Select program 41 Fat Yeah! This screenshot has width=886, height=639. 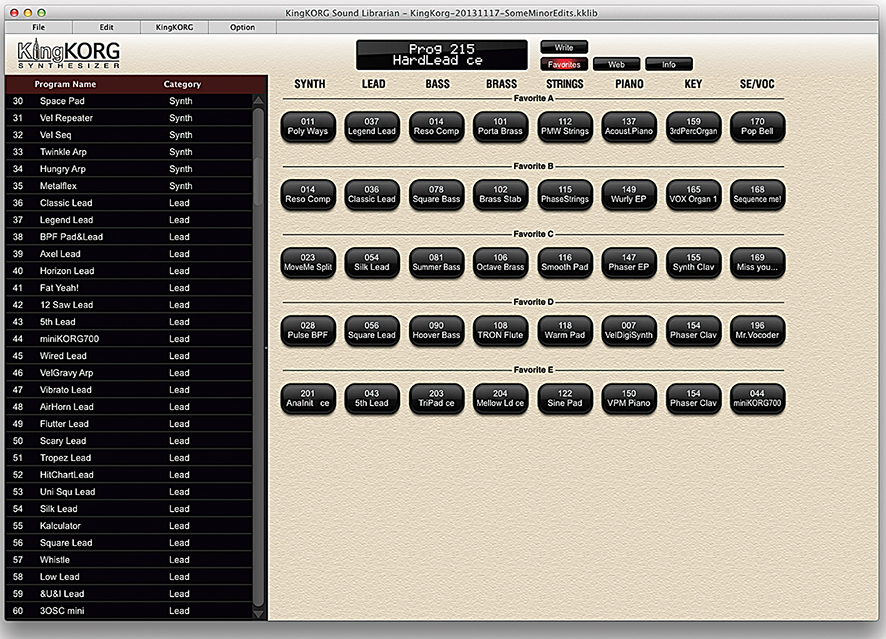[x=129, y=288]
